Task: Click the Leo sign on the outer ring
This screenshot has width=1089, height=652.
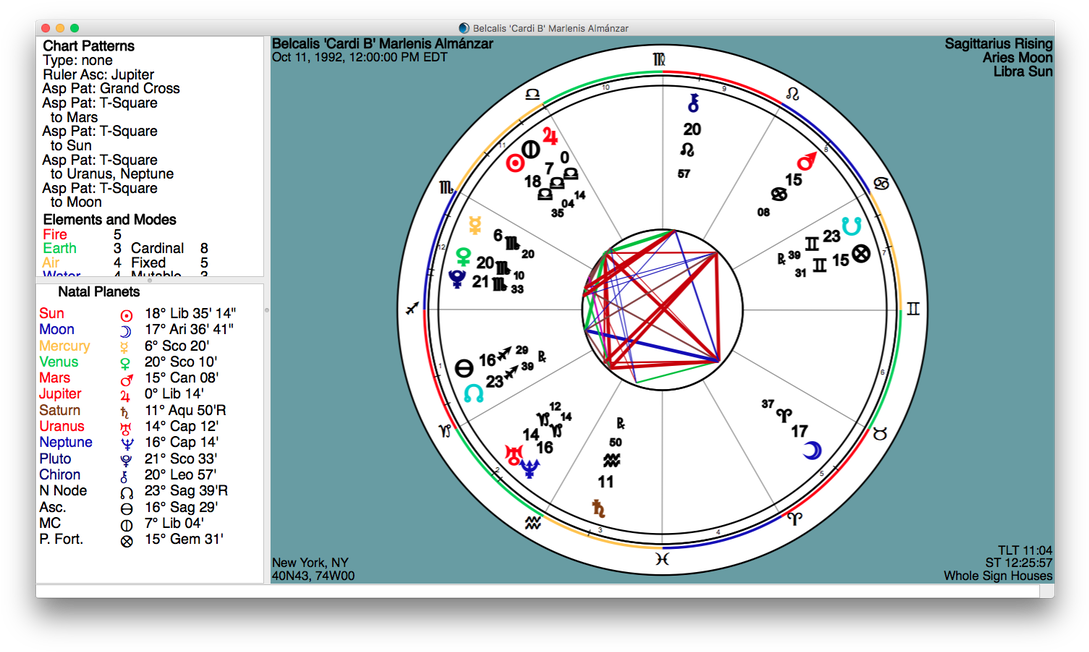Action: (x=792, y=93)
